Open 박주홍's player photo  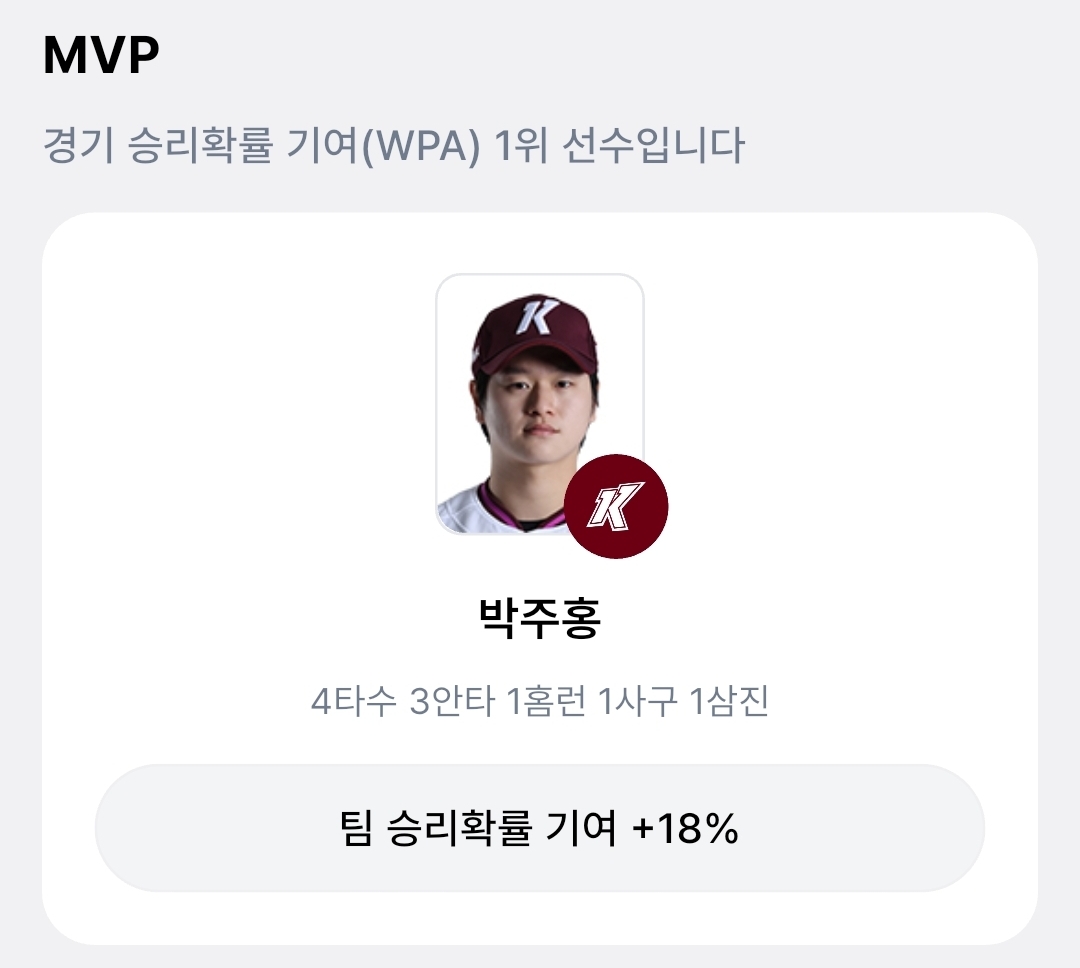pyautogui.click(x=540, y=404)
